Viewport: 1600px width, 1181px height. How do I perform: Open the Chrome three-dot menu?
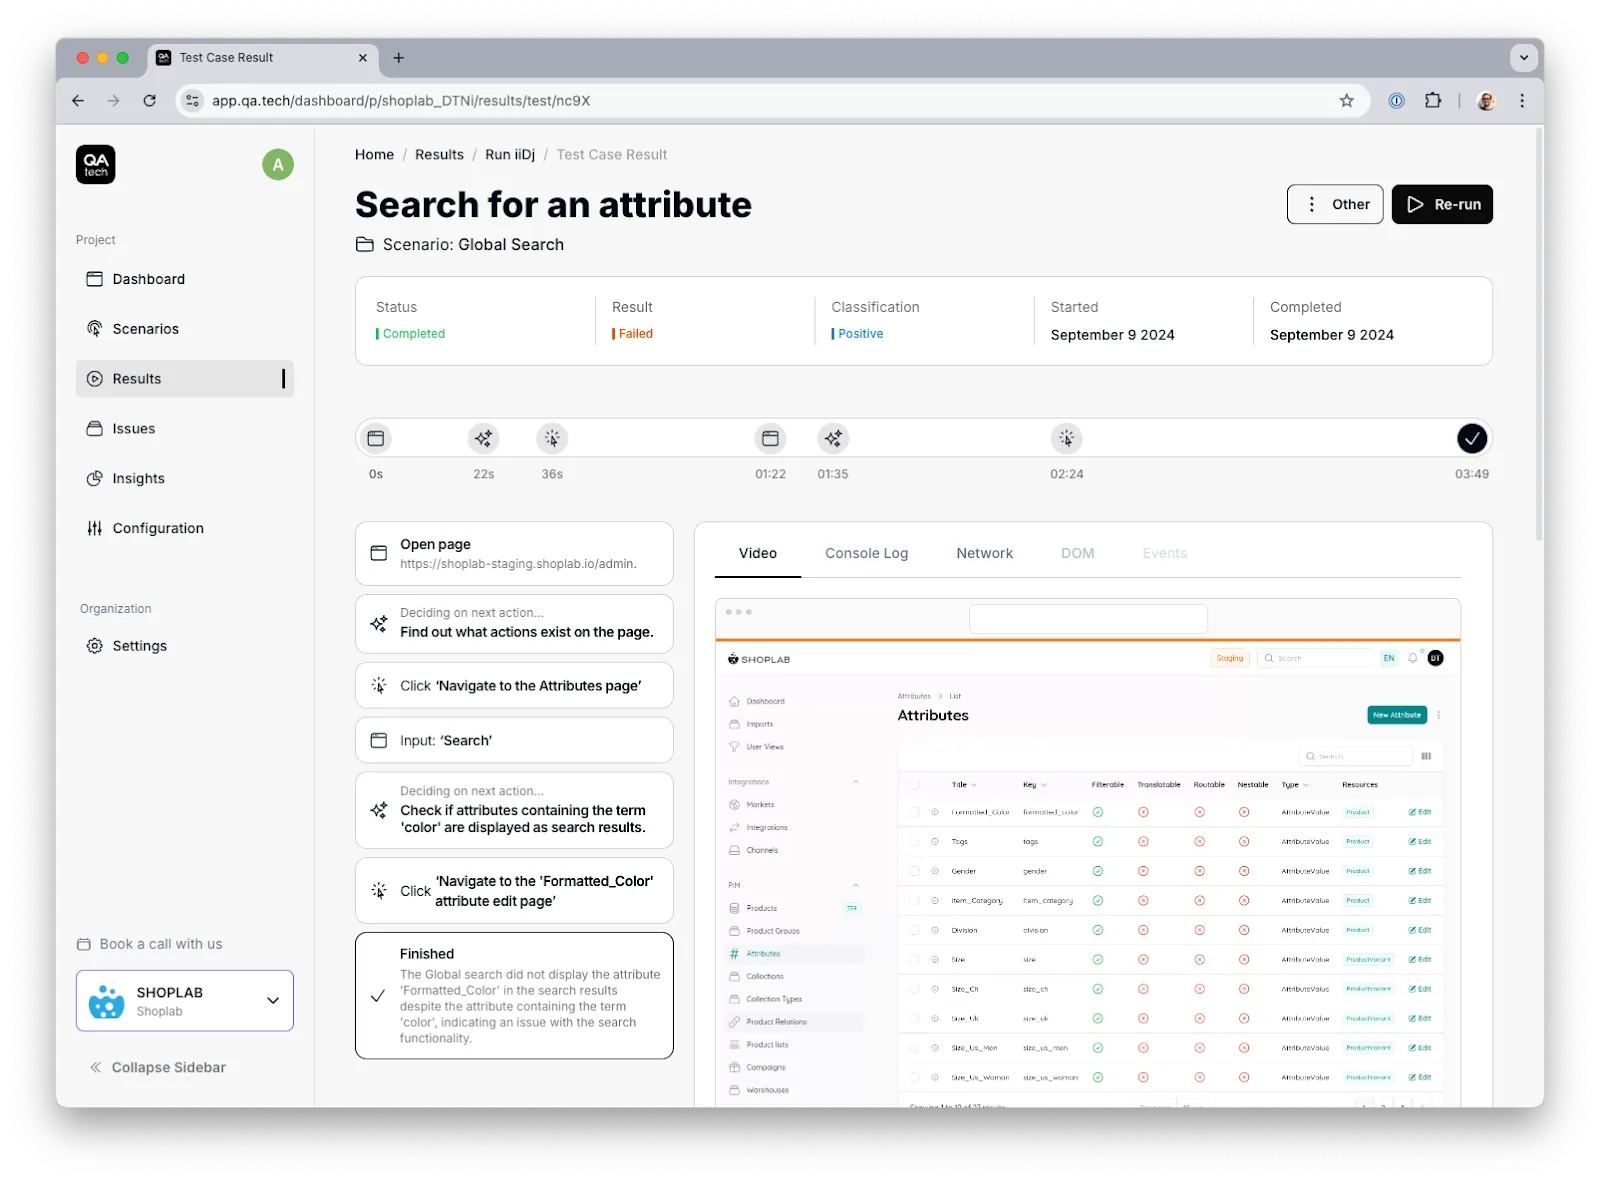coord(1522,101)
